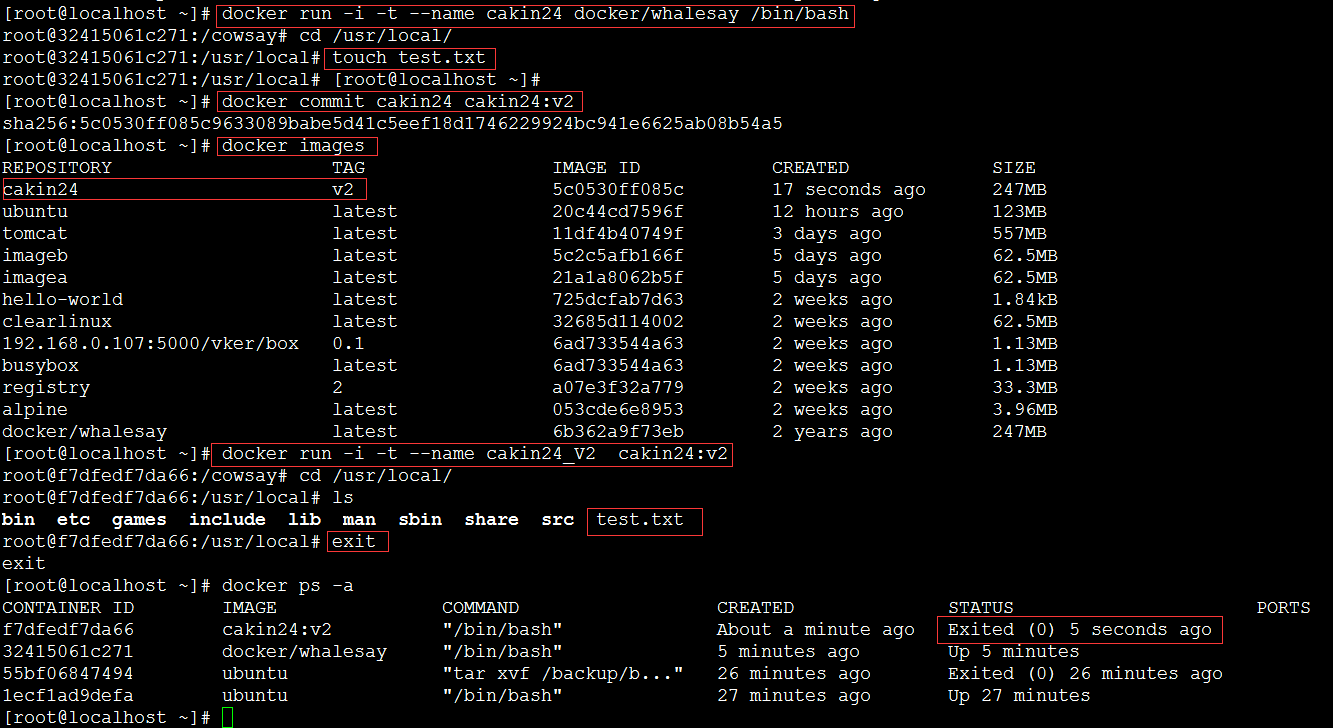1333x728 pixels.
Task: Click the REPOSITORY column header
Action: coord(57,168)
